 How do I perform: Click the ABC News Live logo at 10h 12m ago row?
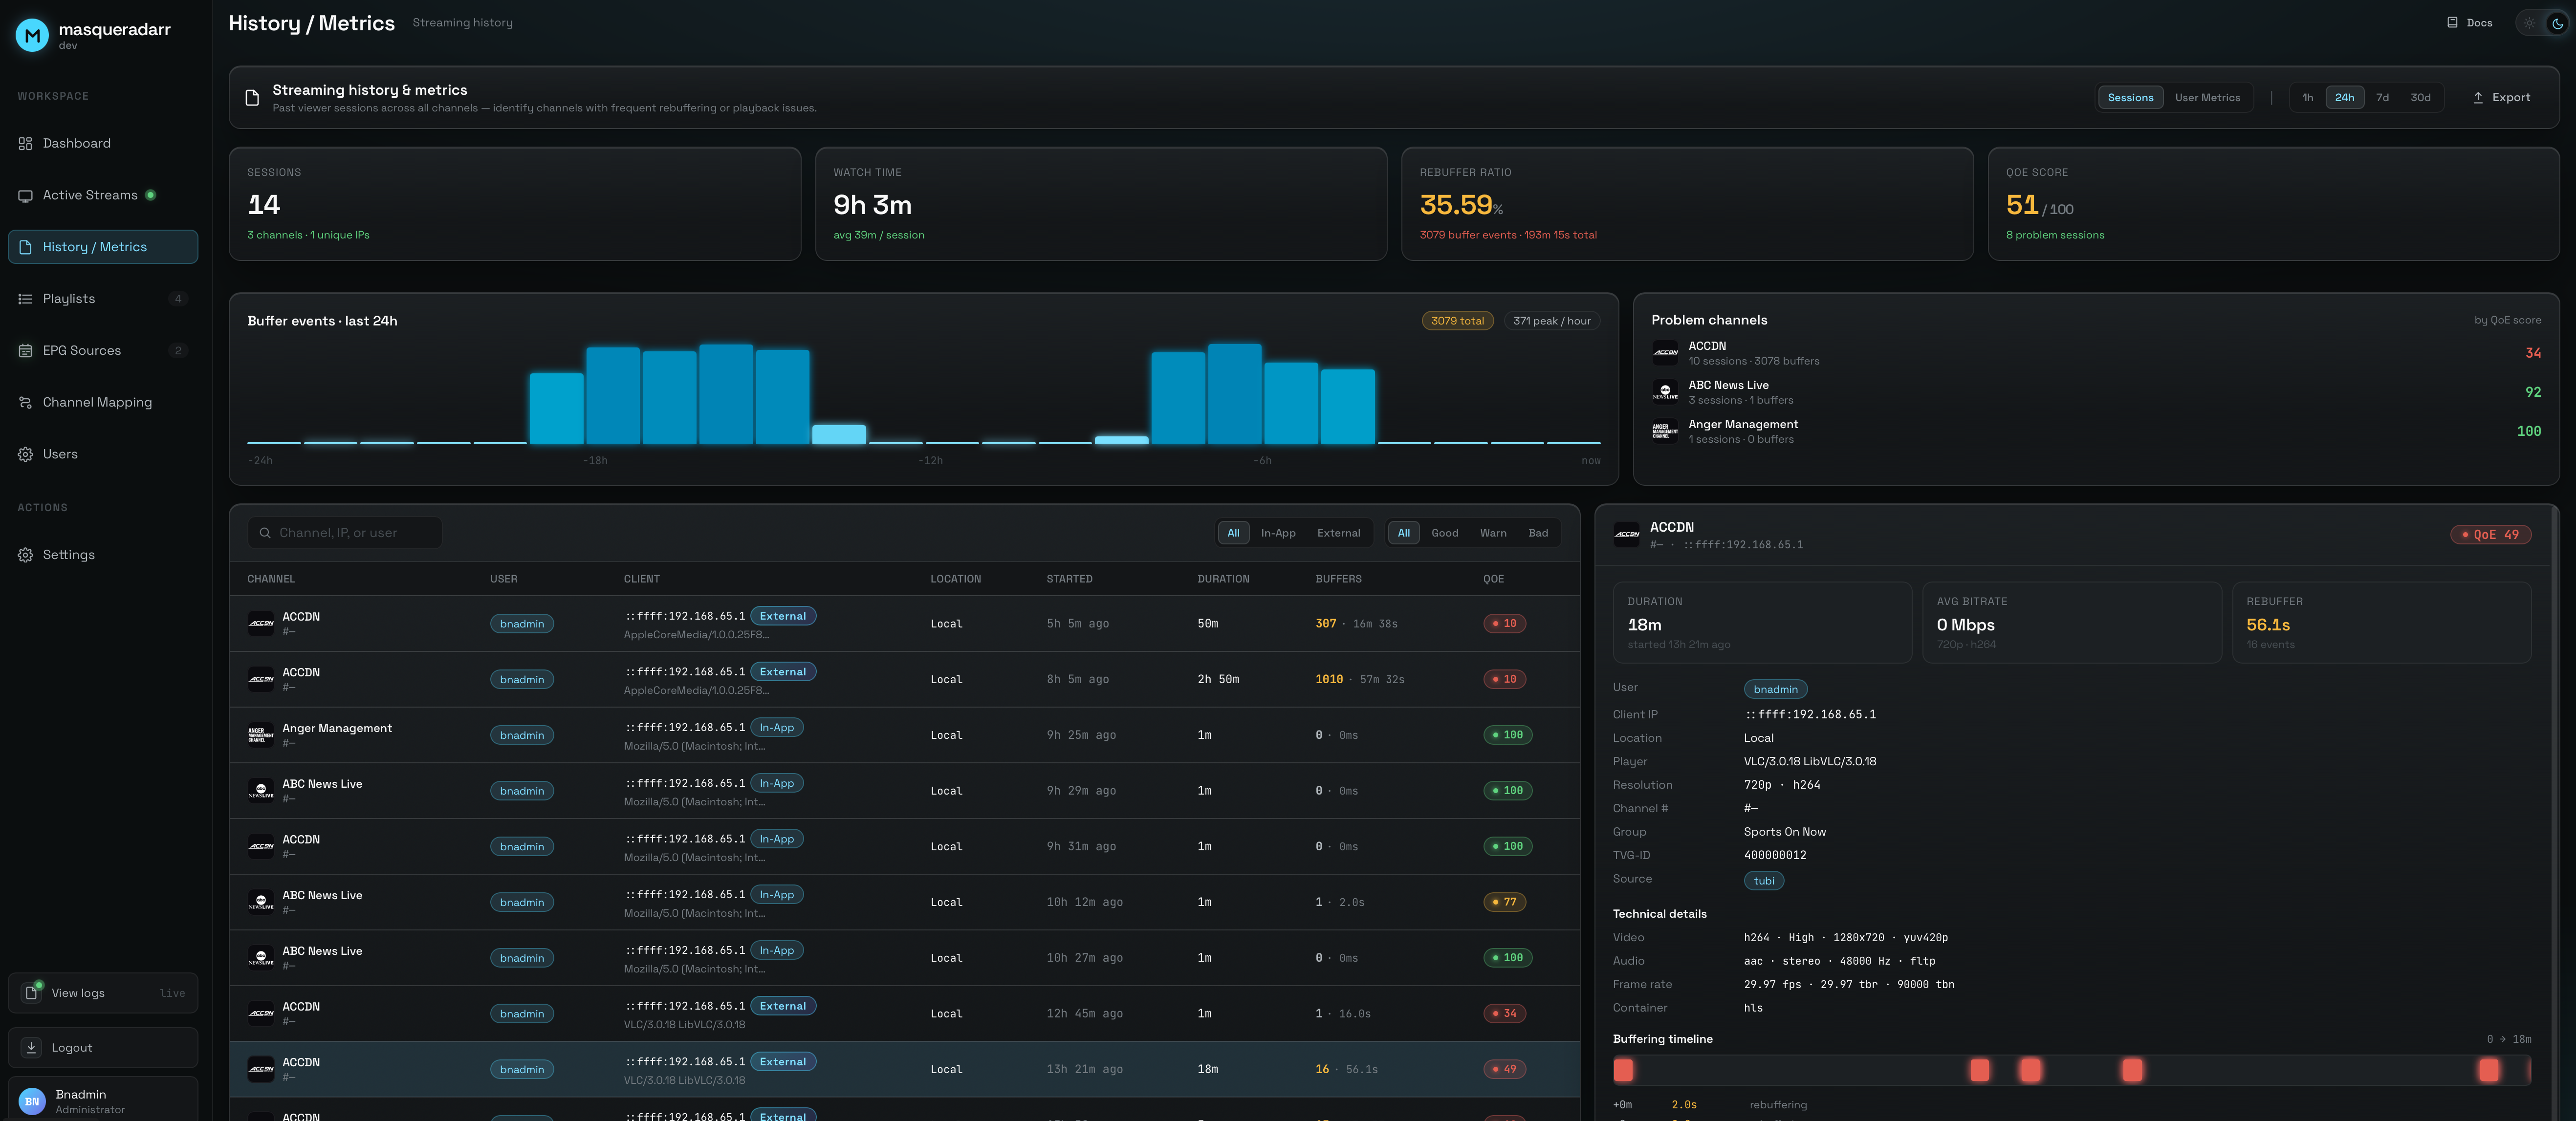click(x=261, y=902)
